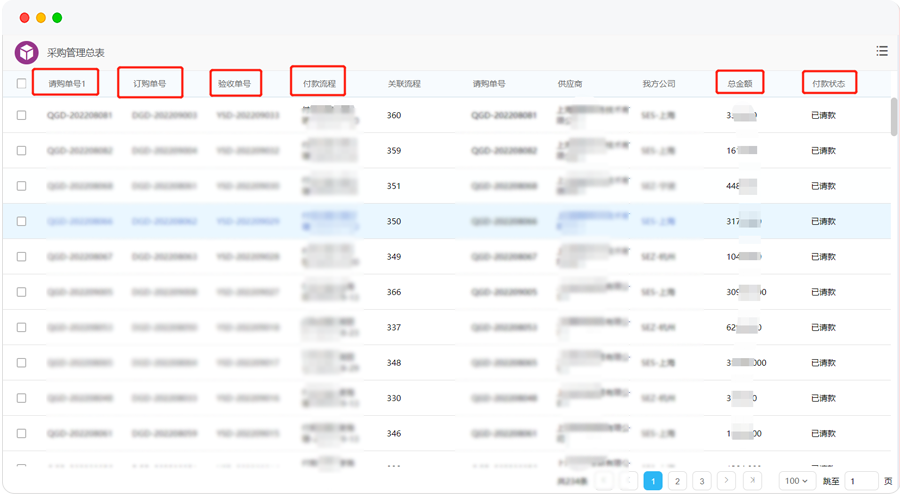
Task: Click the green macOS zoom button
Action: pos(57,18)
